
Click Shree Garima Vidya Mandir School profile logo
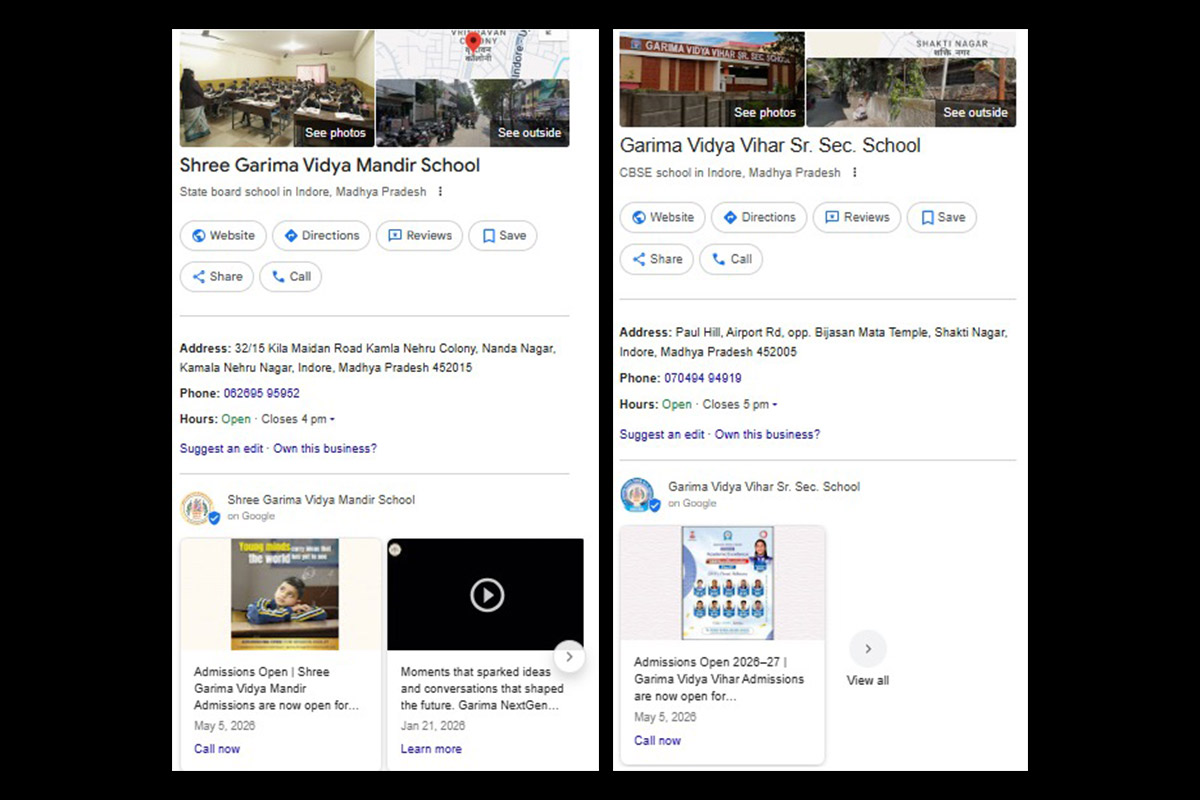point(198,508)
